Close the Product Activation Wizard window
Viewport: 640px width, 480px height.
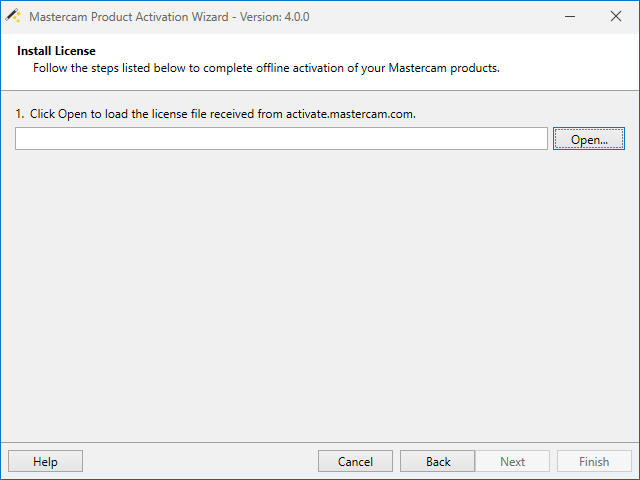pyautogui.click(x=615, y=17)
